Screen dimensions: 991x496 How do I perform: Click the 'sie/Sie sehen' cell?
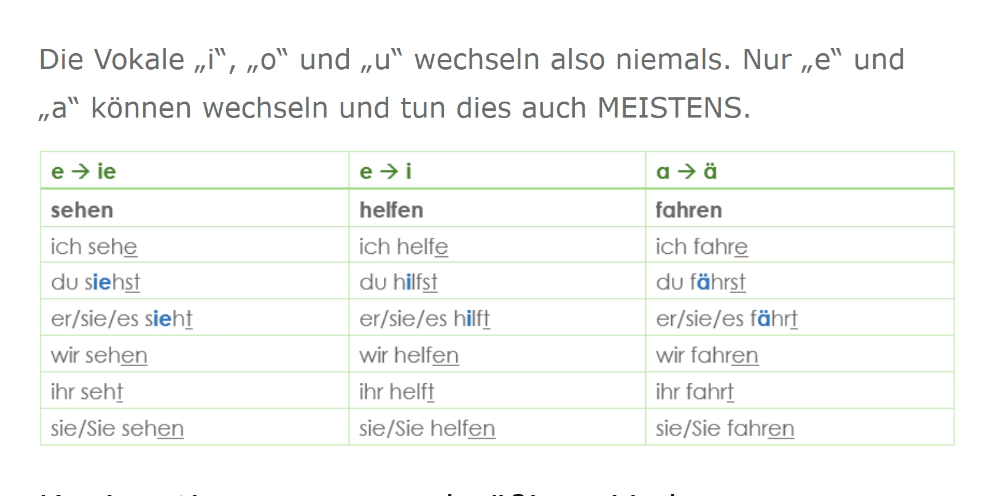point(117,429)
